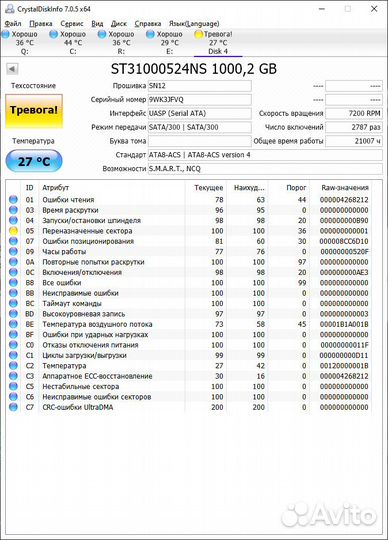The image size is (388, 540).
Task: Click status icon for Высокоуровневая запись
Action: 13,314
